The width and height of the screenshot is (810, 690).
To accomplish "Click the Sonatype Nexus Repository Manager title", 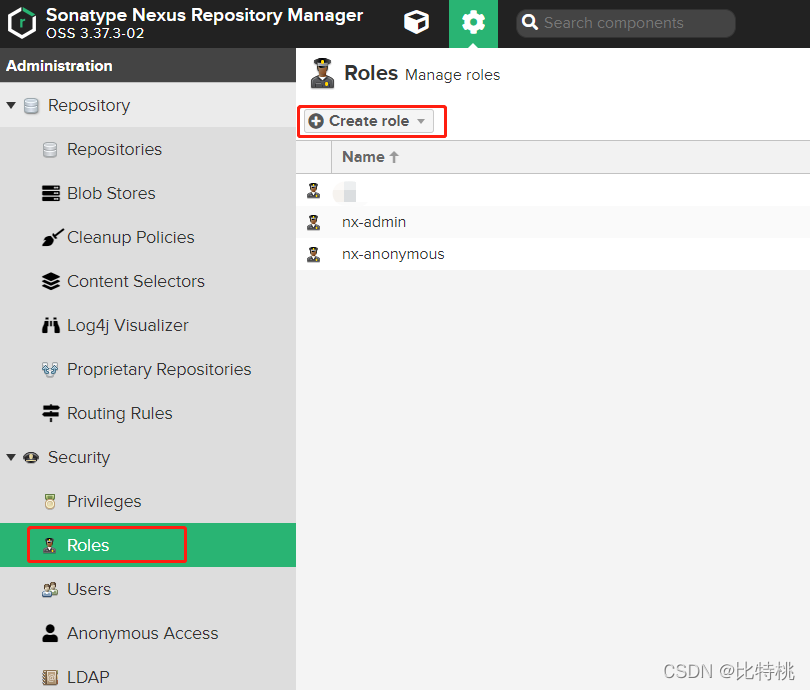I will 205,15.
